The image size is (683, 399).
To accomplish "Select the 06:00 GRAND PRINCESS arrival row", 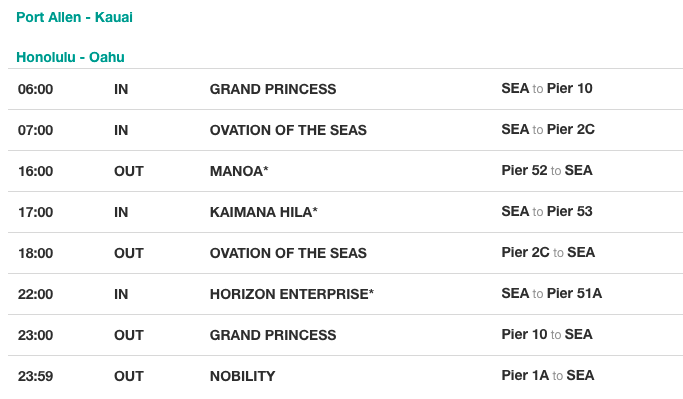I will tap(345, 89).
